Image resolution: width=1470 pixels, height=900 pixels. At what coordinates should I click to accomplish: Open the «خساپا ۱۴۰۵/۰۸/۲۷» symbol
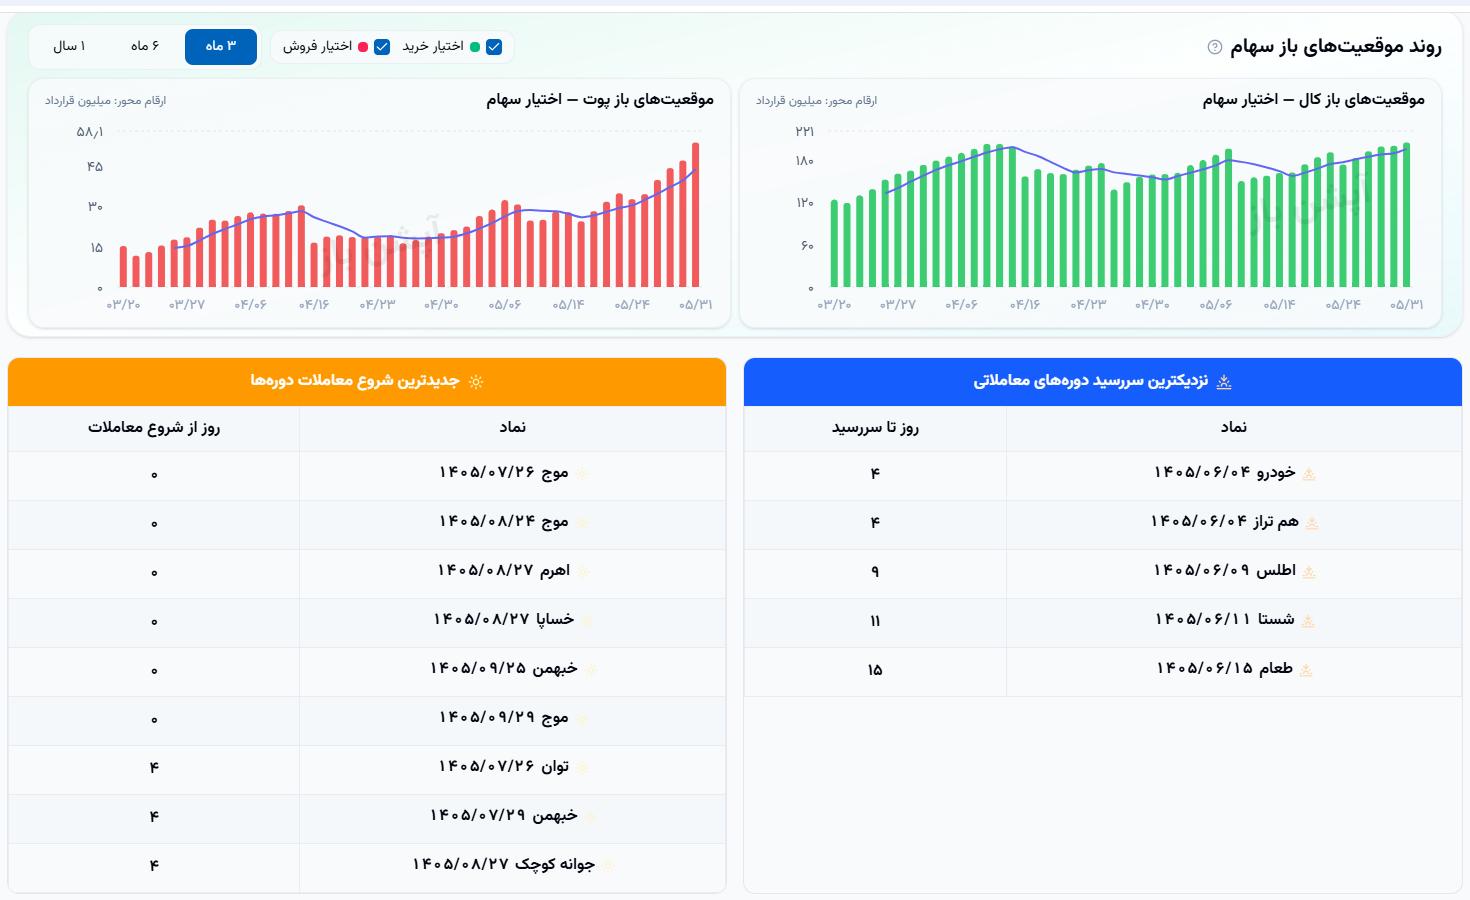point(504,619)
